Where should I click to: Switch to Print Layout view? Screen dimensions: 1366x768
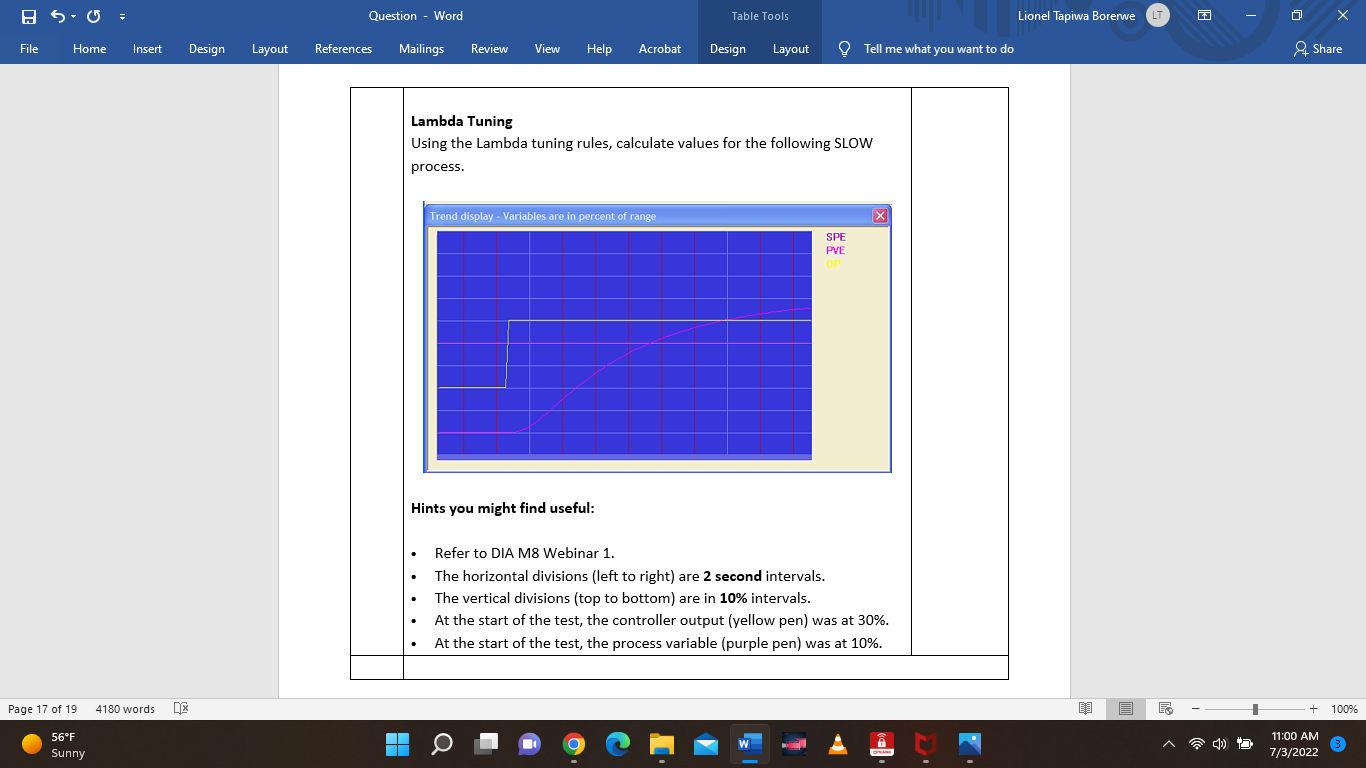(1126, 709)
